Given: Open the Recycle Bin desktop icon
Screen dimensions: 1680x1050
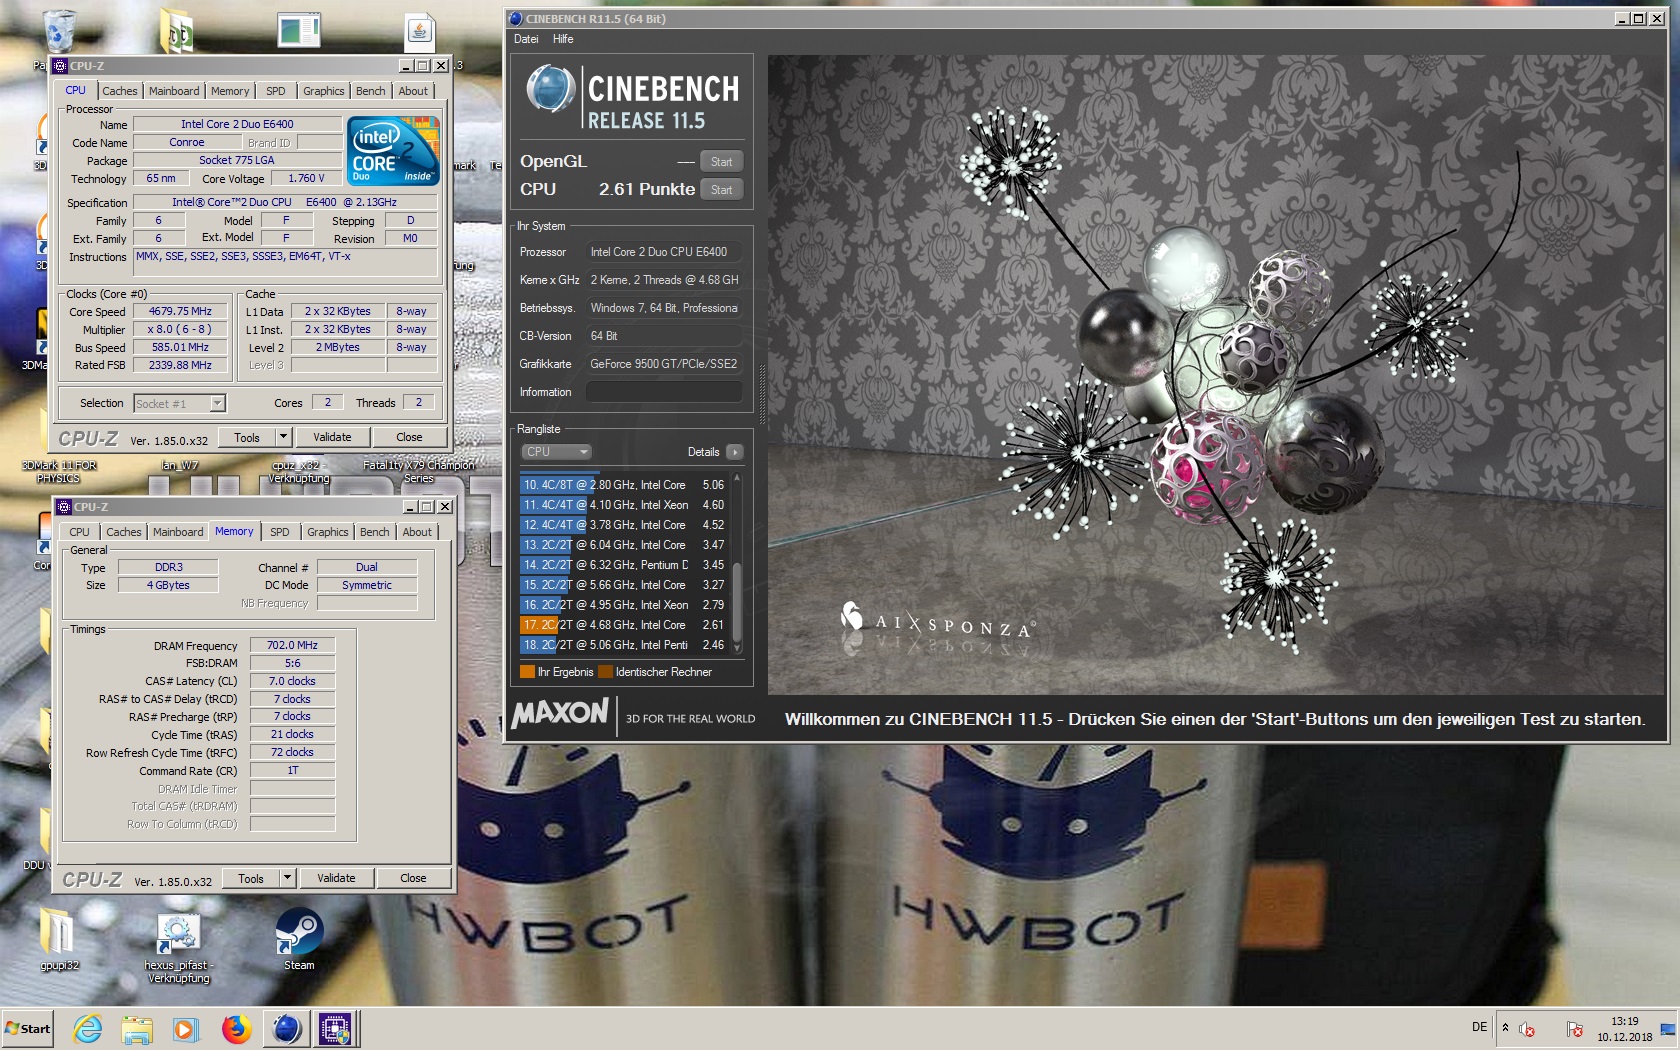Looking at the screenshot, I should point(59,31).
